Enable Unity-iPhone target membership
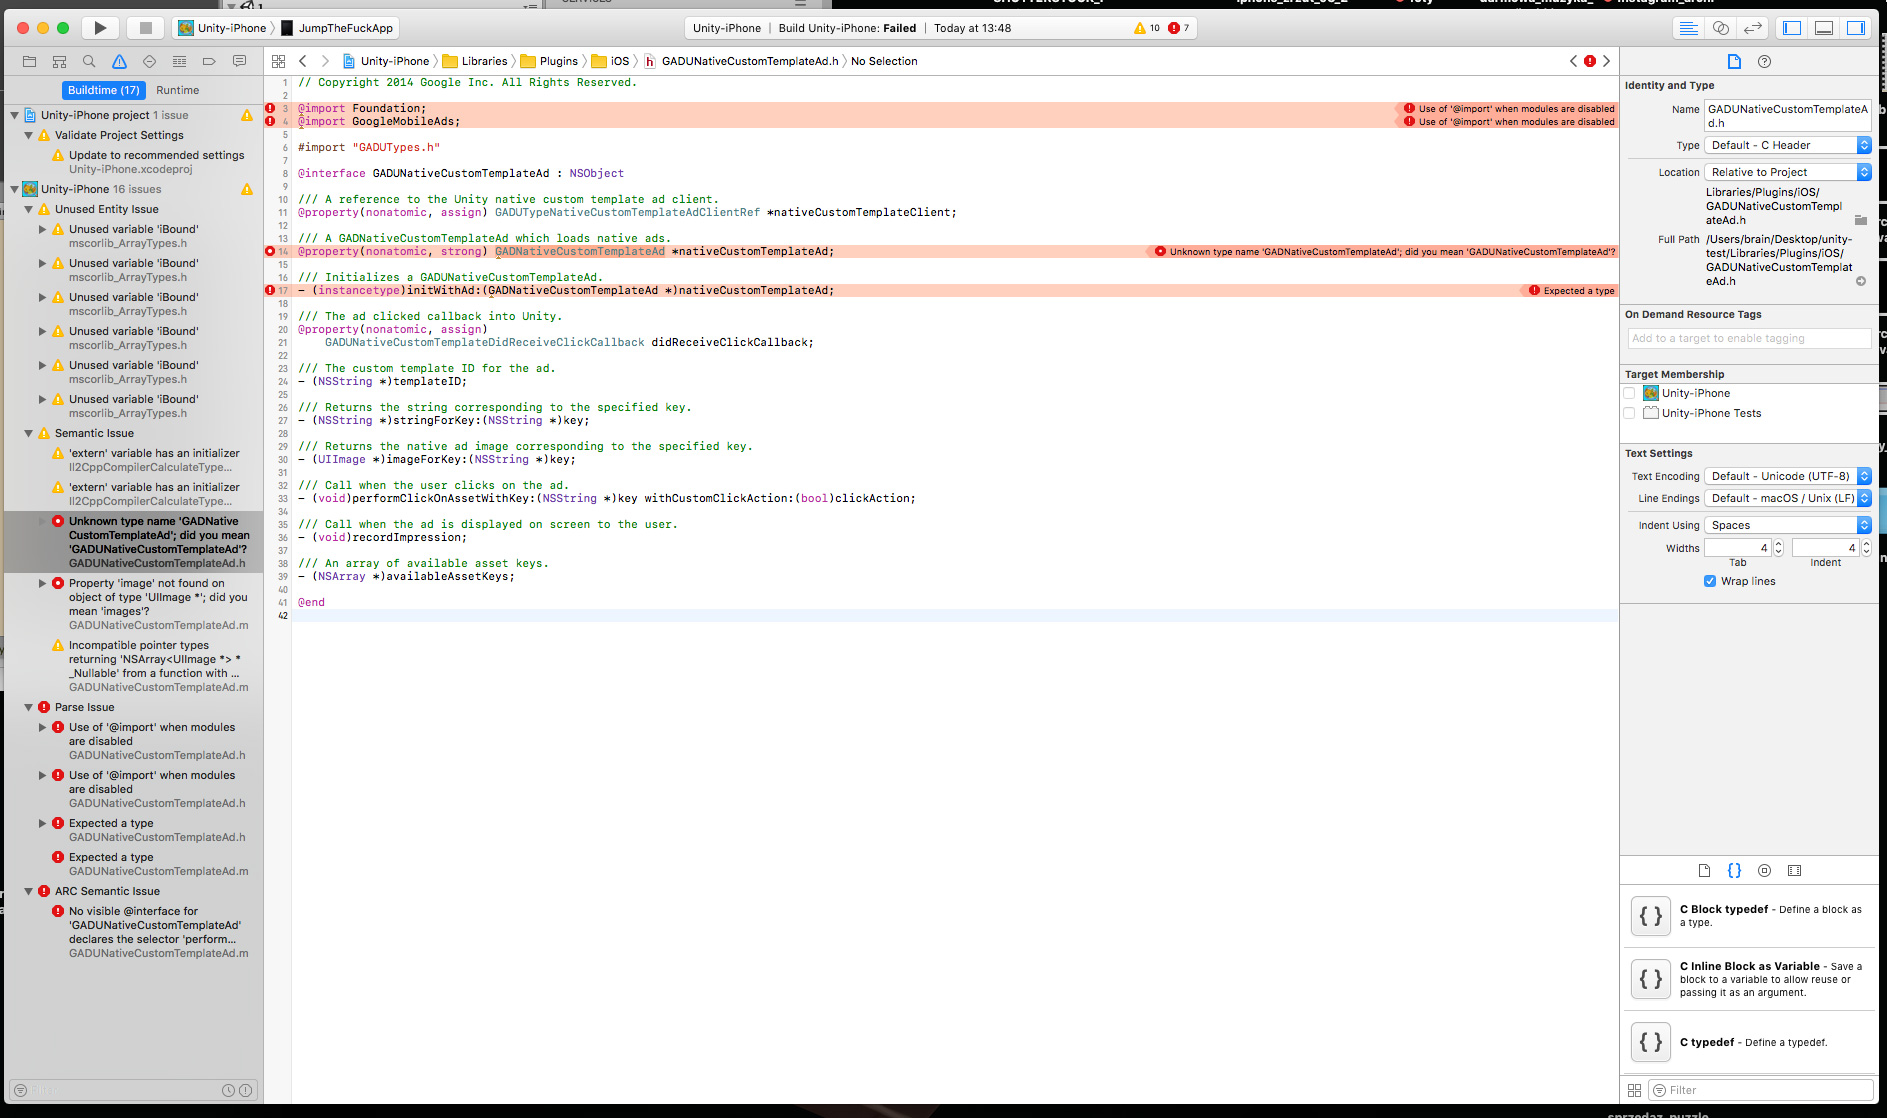This screenshot has width=1887, height=1118. (1629, 393)
